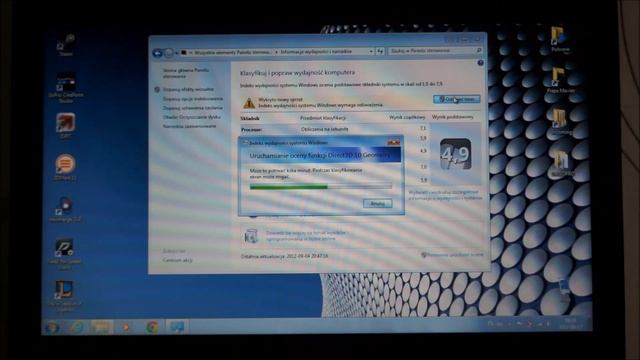Open the Windows Start orb
Image resolution: width=640 pixels, height=360 pixels.
[x=52, y=327]
